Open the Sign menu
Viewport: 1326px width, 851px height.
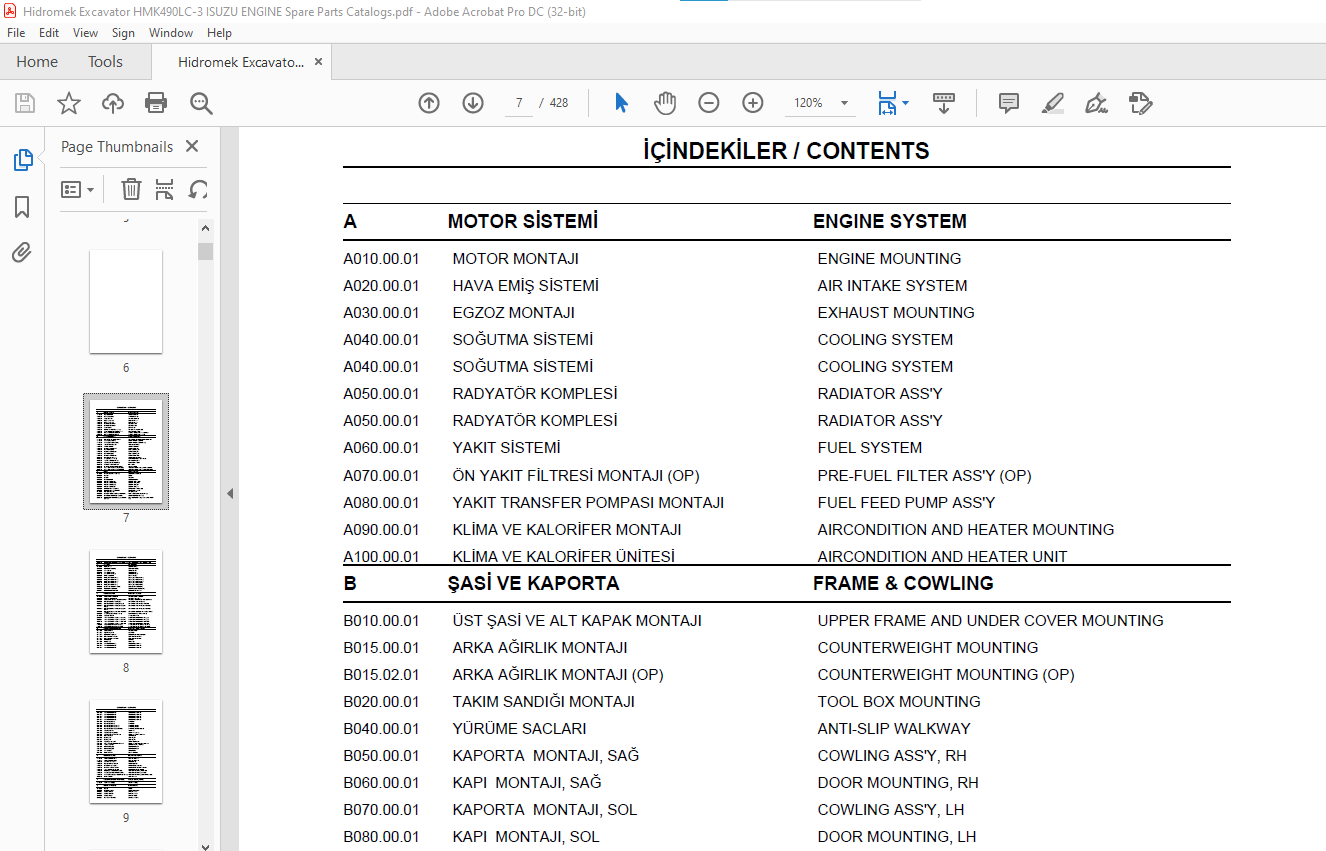pos(123,33)
